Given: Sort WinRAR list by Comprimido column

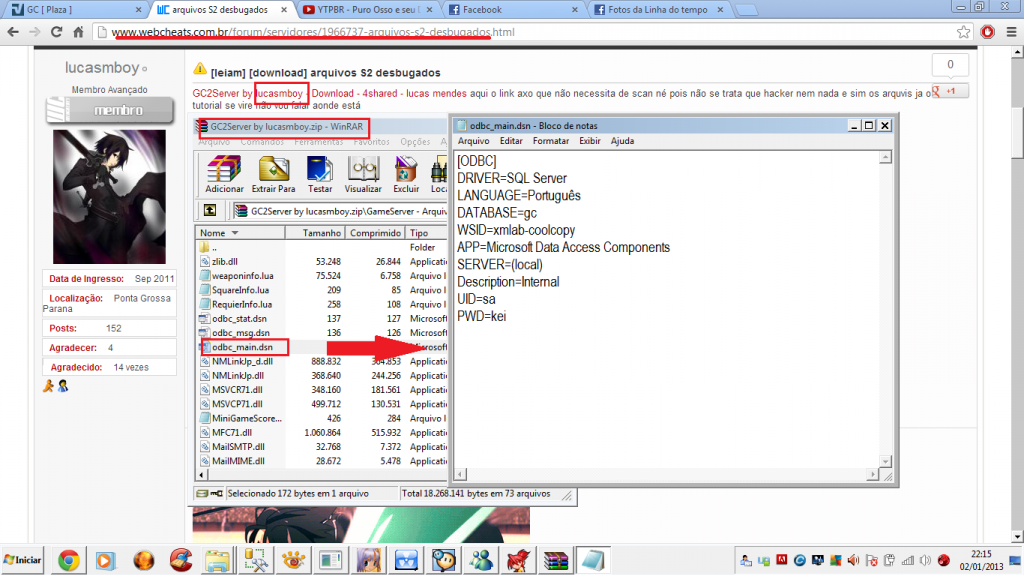Looking at the screenshot, I should pyautogui.click(x=375, y=233).
